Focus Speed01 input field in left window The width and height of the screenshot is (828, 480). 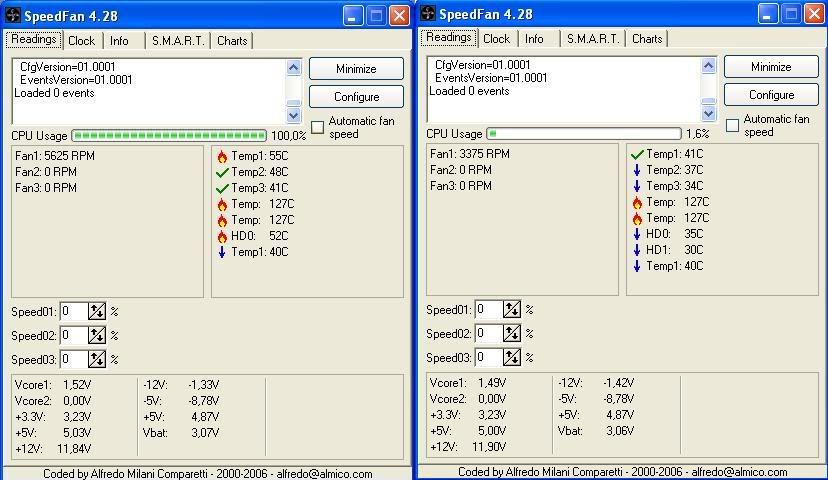[x=73, y=312]
